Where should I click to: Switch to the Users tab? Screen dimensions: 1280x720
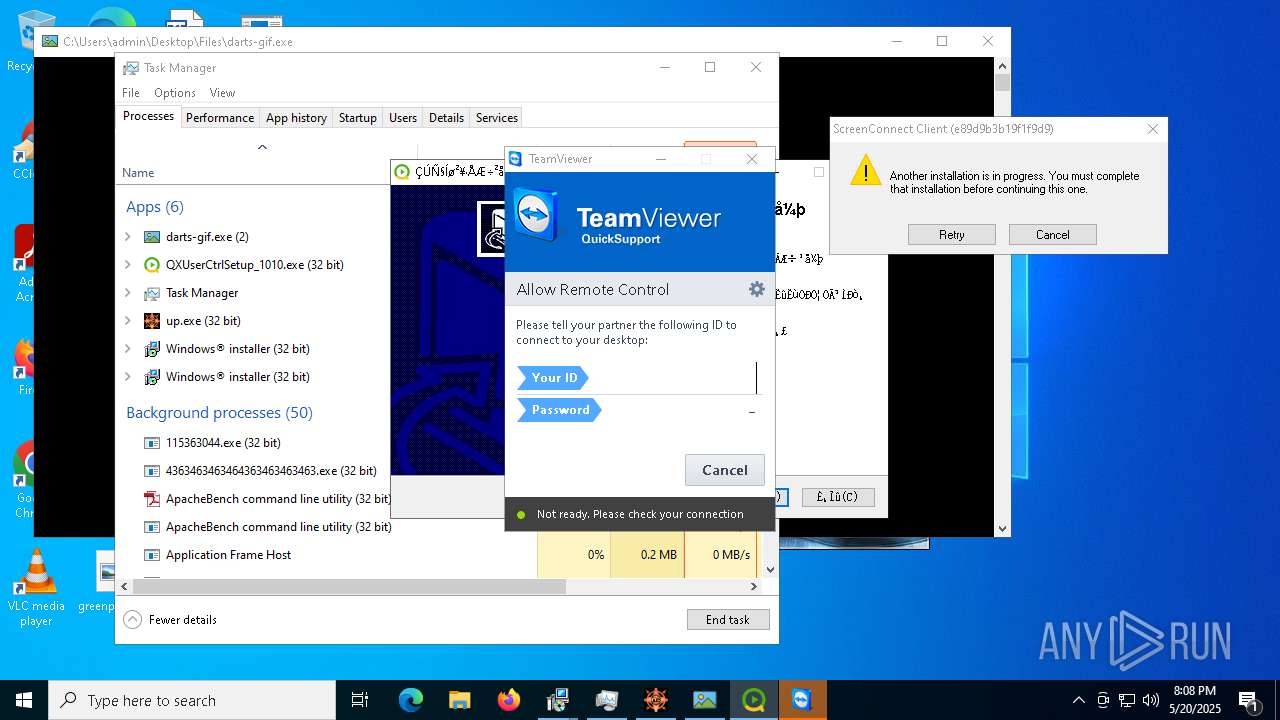coord(403,117)
